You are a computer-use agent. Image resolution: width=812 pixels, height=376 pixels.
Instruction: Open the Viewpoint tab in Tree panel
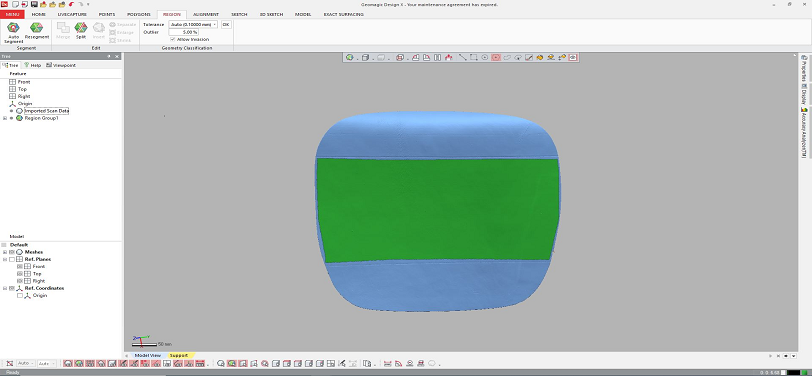(61, 65)
